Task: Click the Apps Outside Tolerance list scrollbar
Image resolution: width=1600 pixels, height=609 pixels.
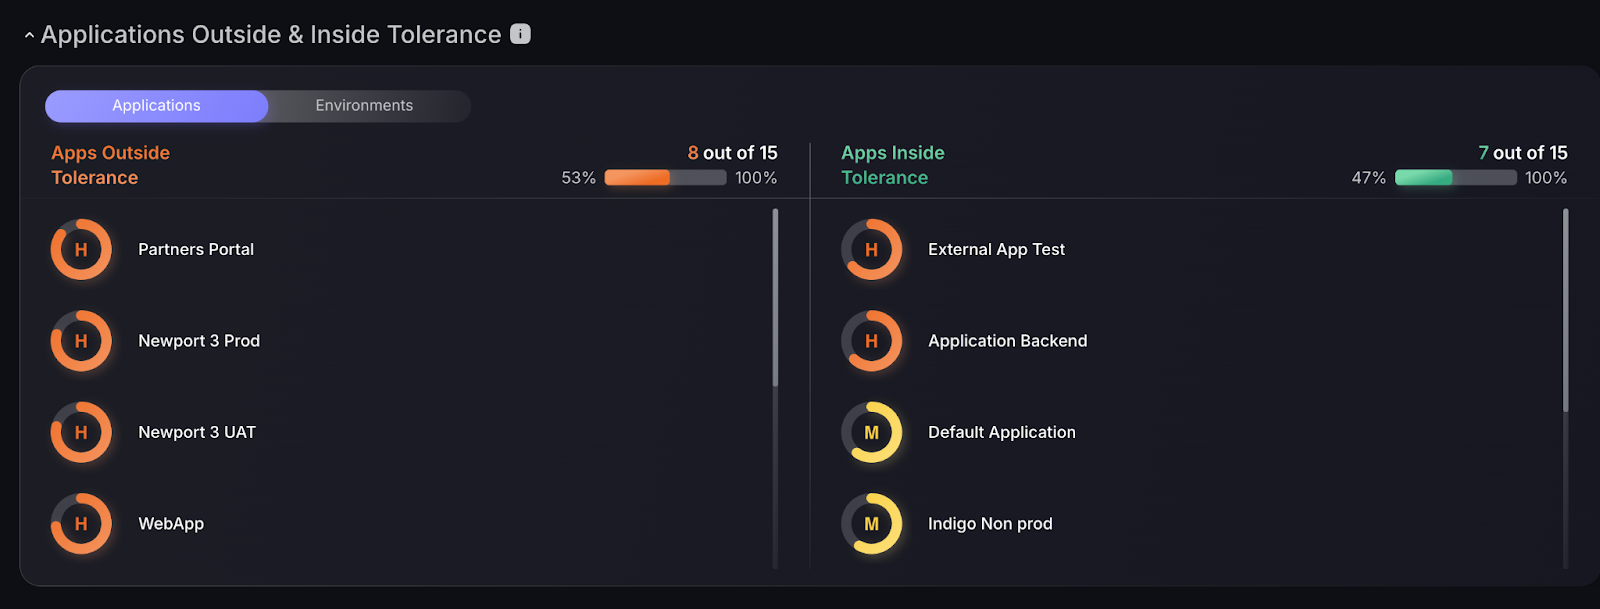Action: [x=775, y=298]
